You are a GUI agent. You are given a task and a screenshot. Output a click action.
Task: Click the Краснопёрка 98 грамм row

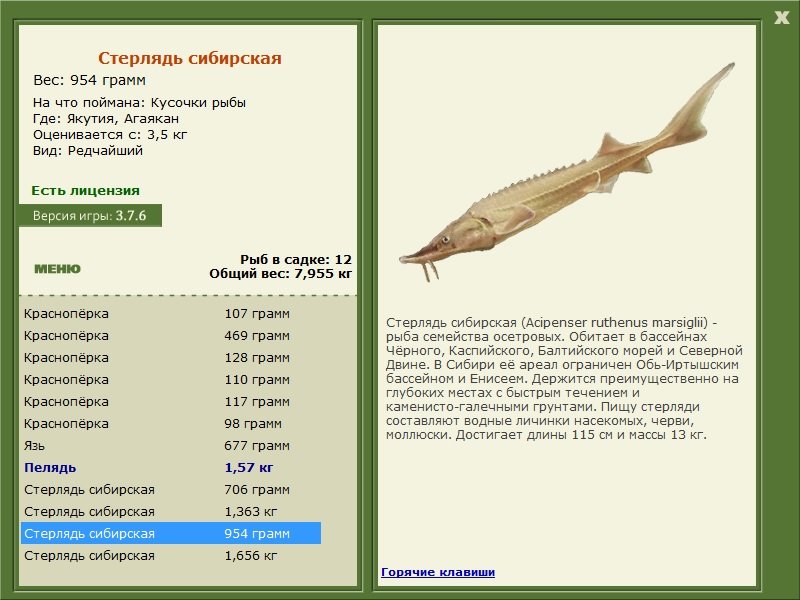point(171,423)
